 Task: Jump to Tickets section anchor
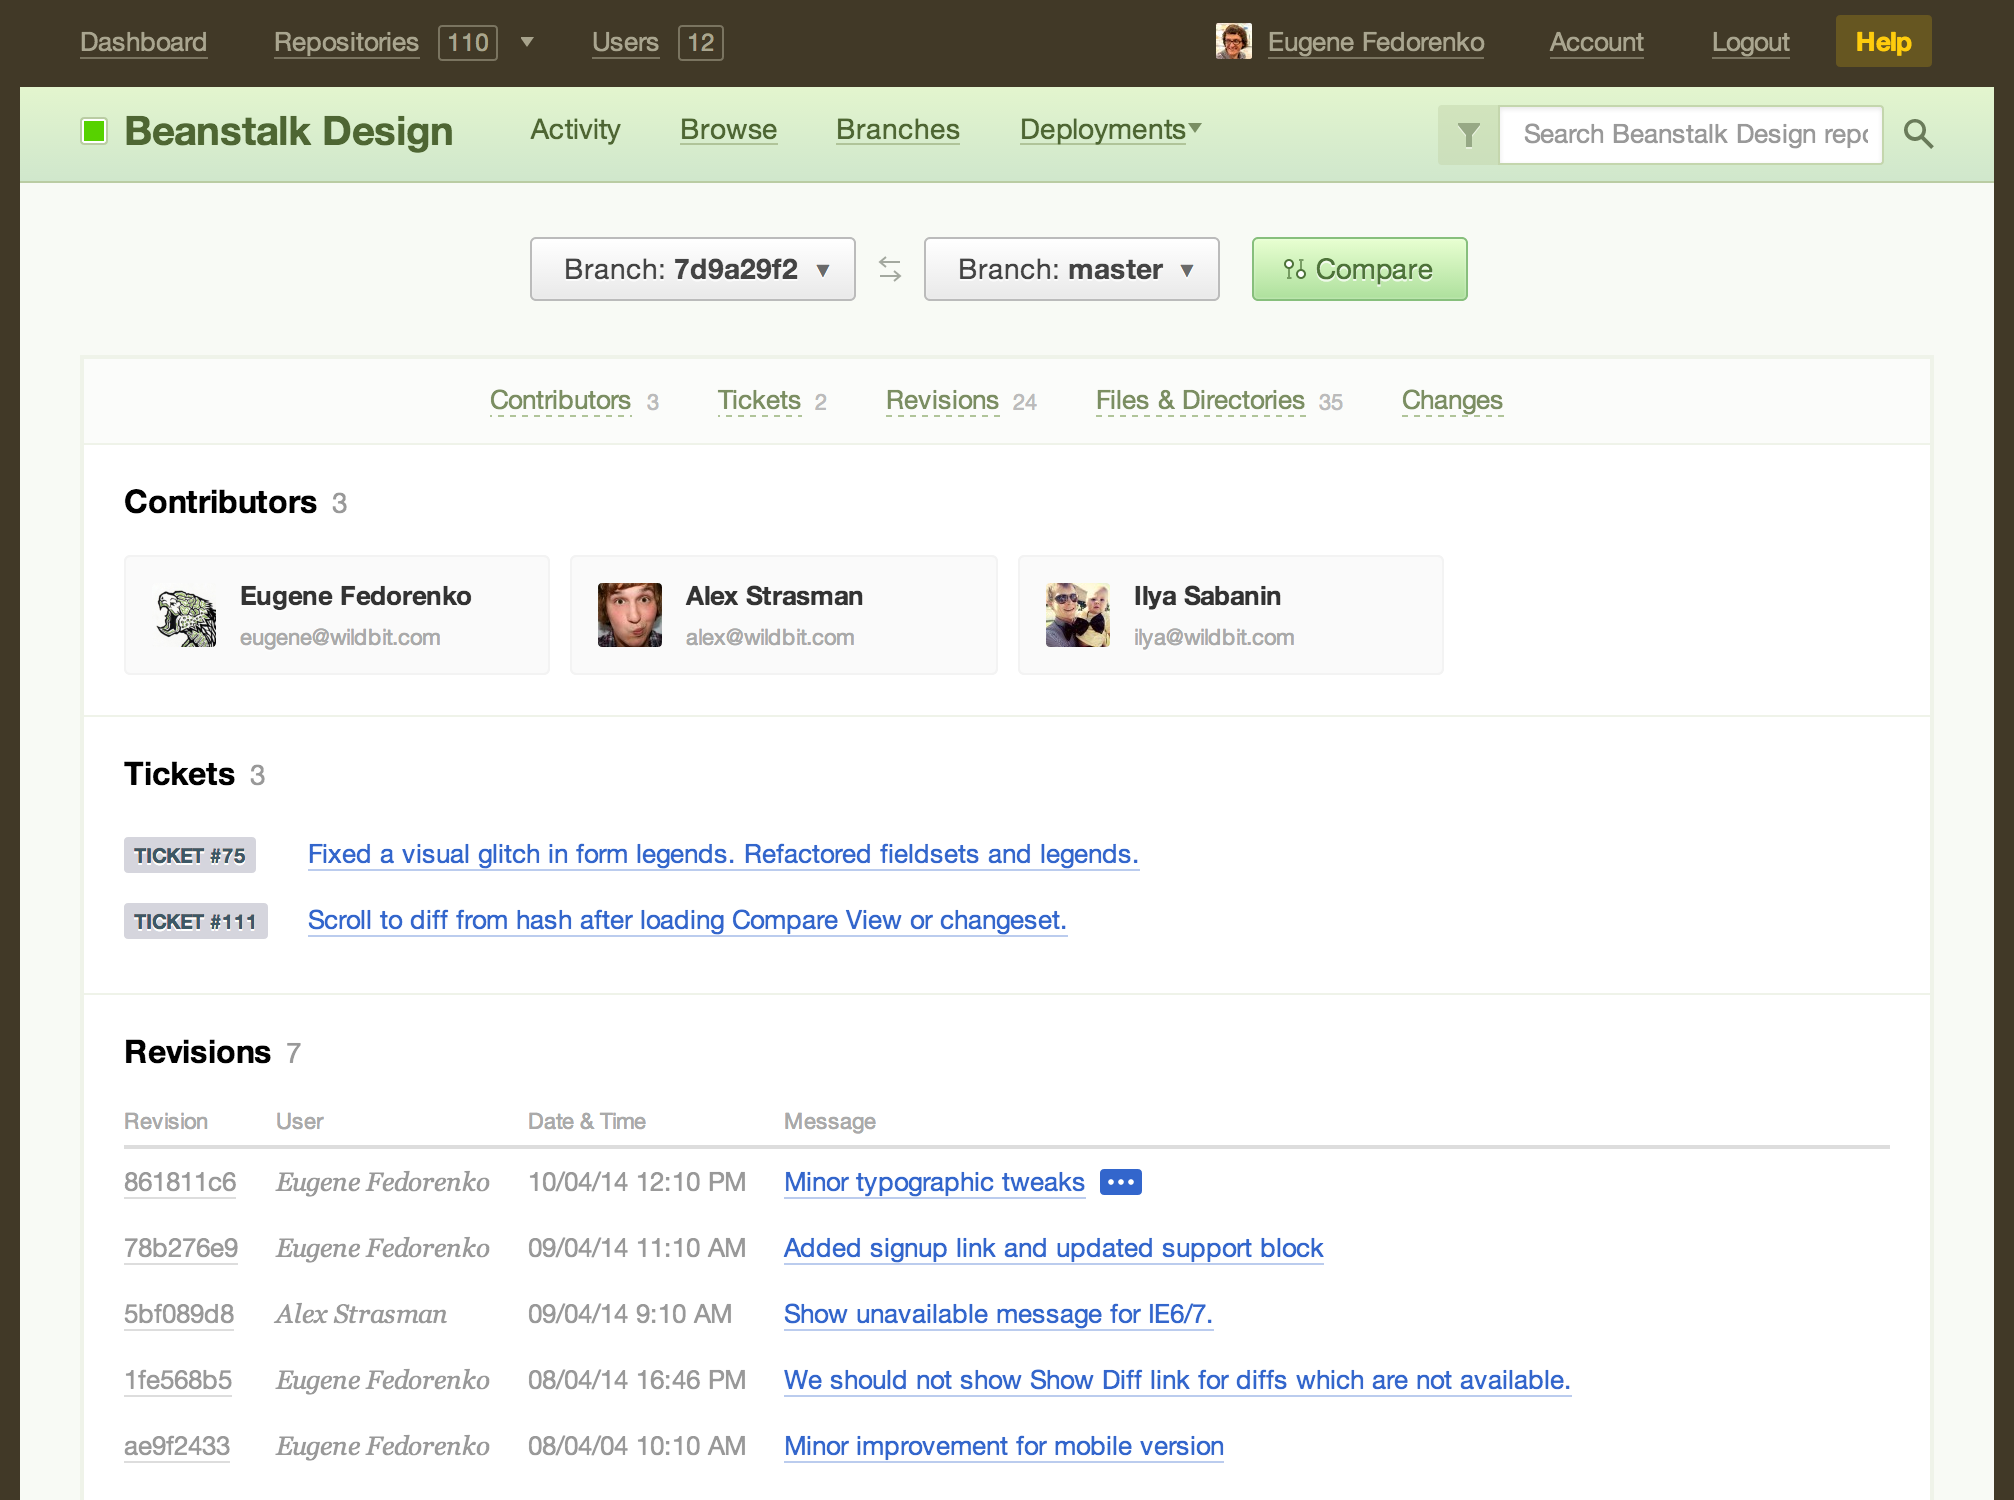coord(760,400)
